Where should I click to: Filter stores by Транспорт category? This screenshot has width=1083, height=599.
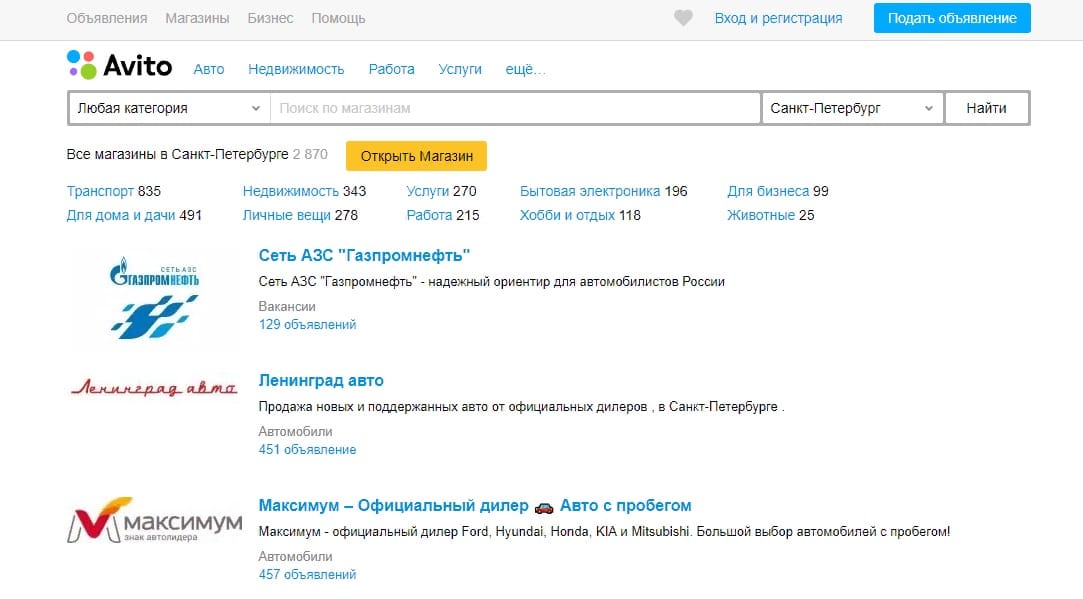click(100, 191)
